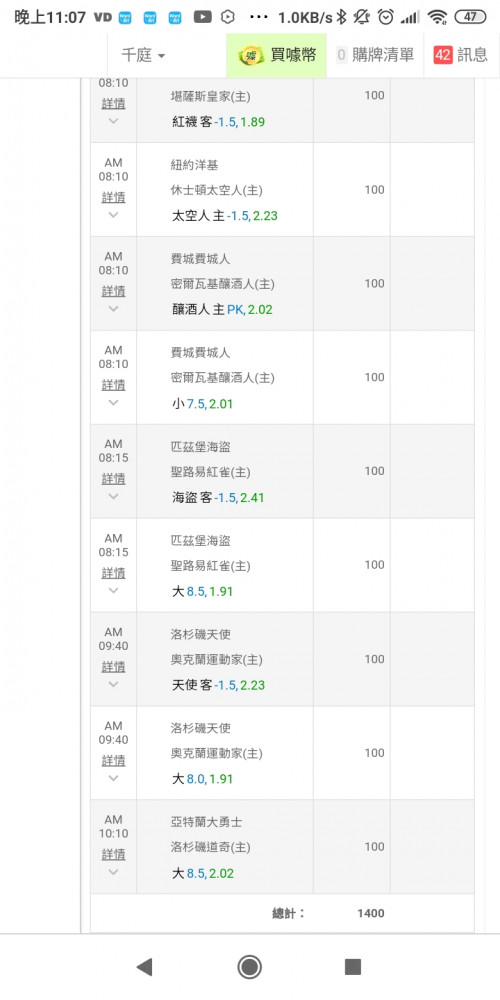Open 詳情 link for 小 7.5 row

pos(114,385)
